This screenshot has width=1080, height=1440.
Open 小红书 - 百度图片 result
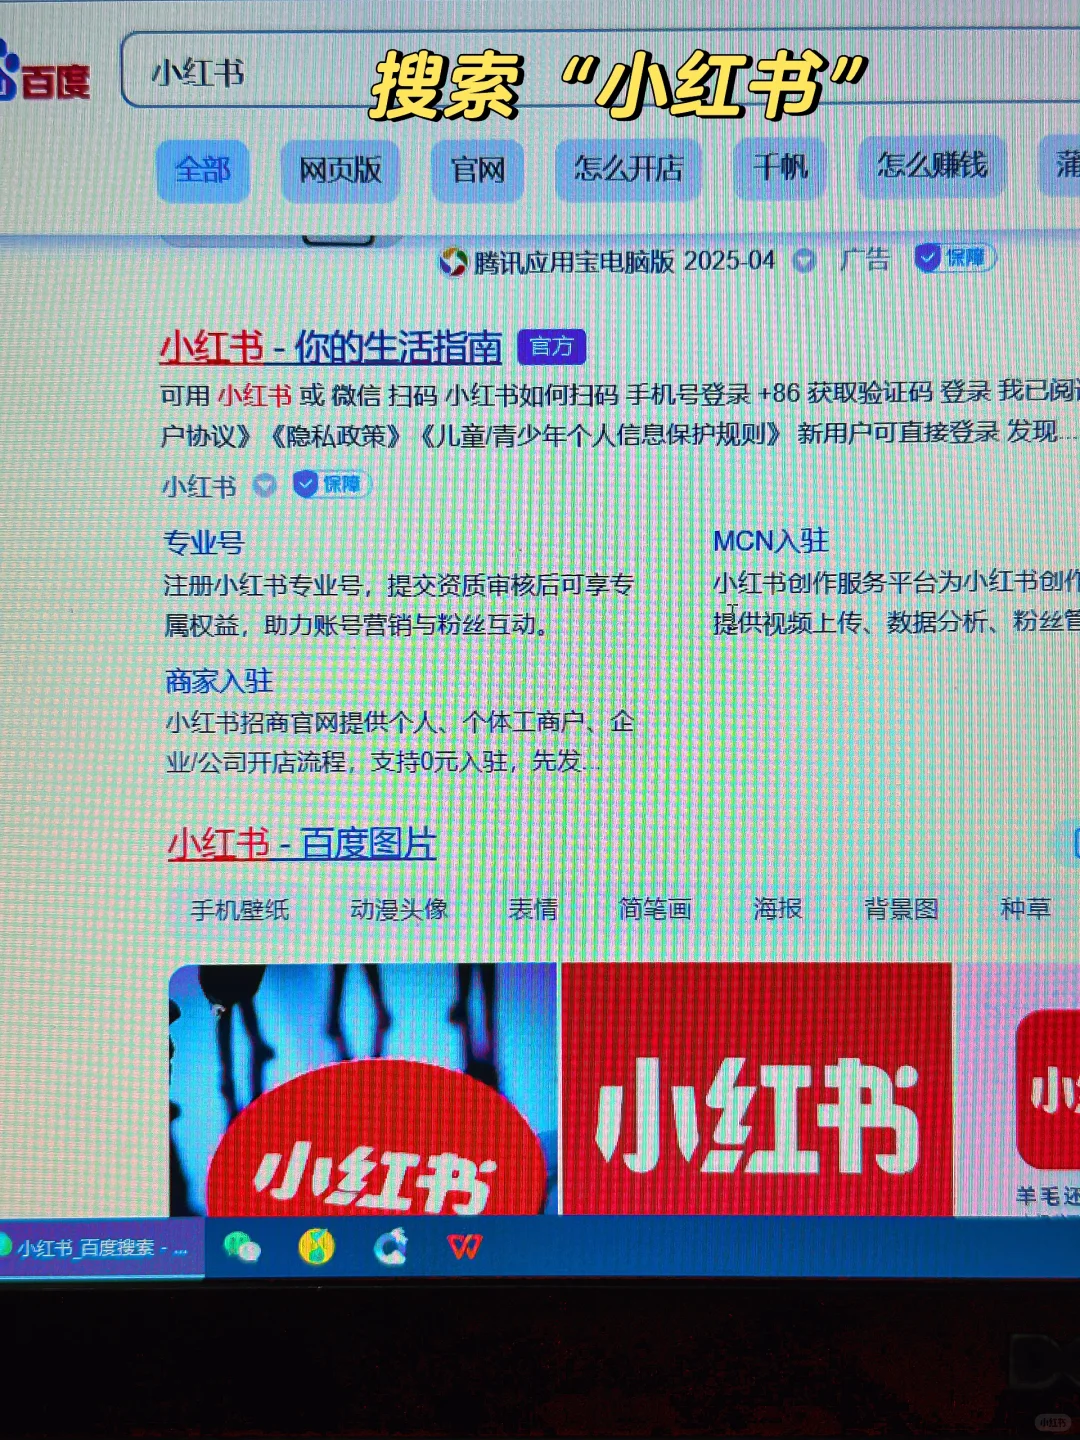[302, 843]
